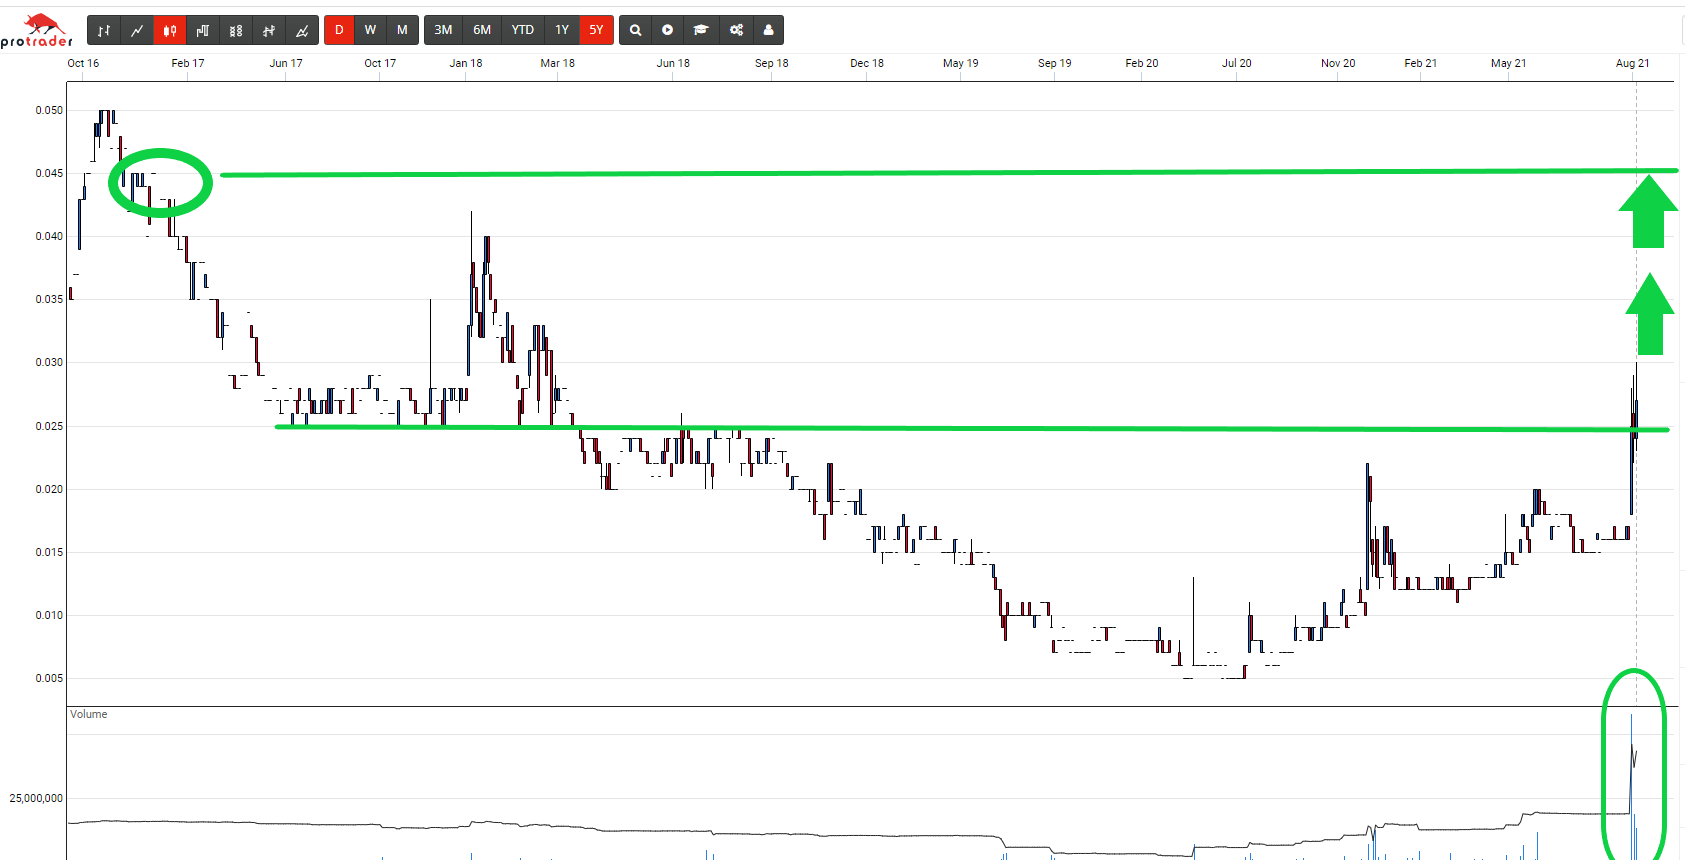Click the 0.035 price axis label

[49, 299]
